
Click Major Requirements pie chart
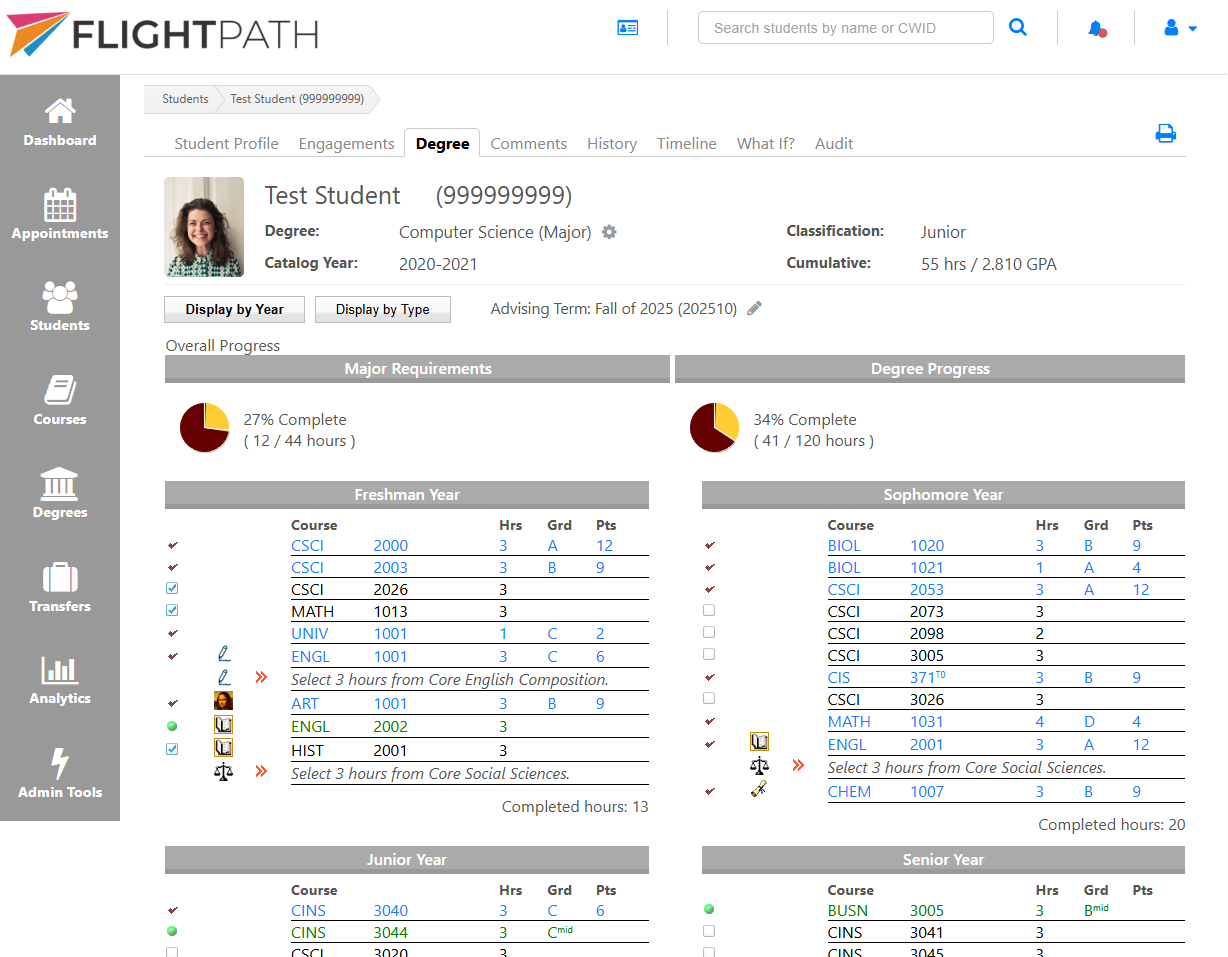coord(205,427)
